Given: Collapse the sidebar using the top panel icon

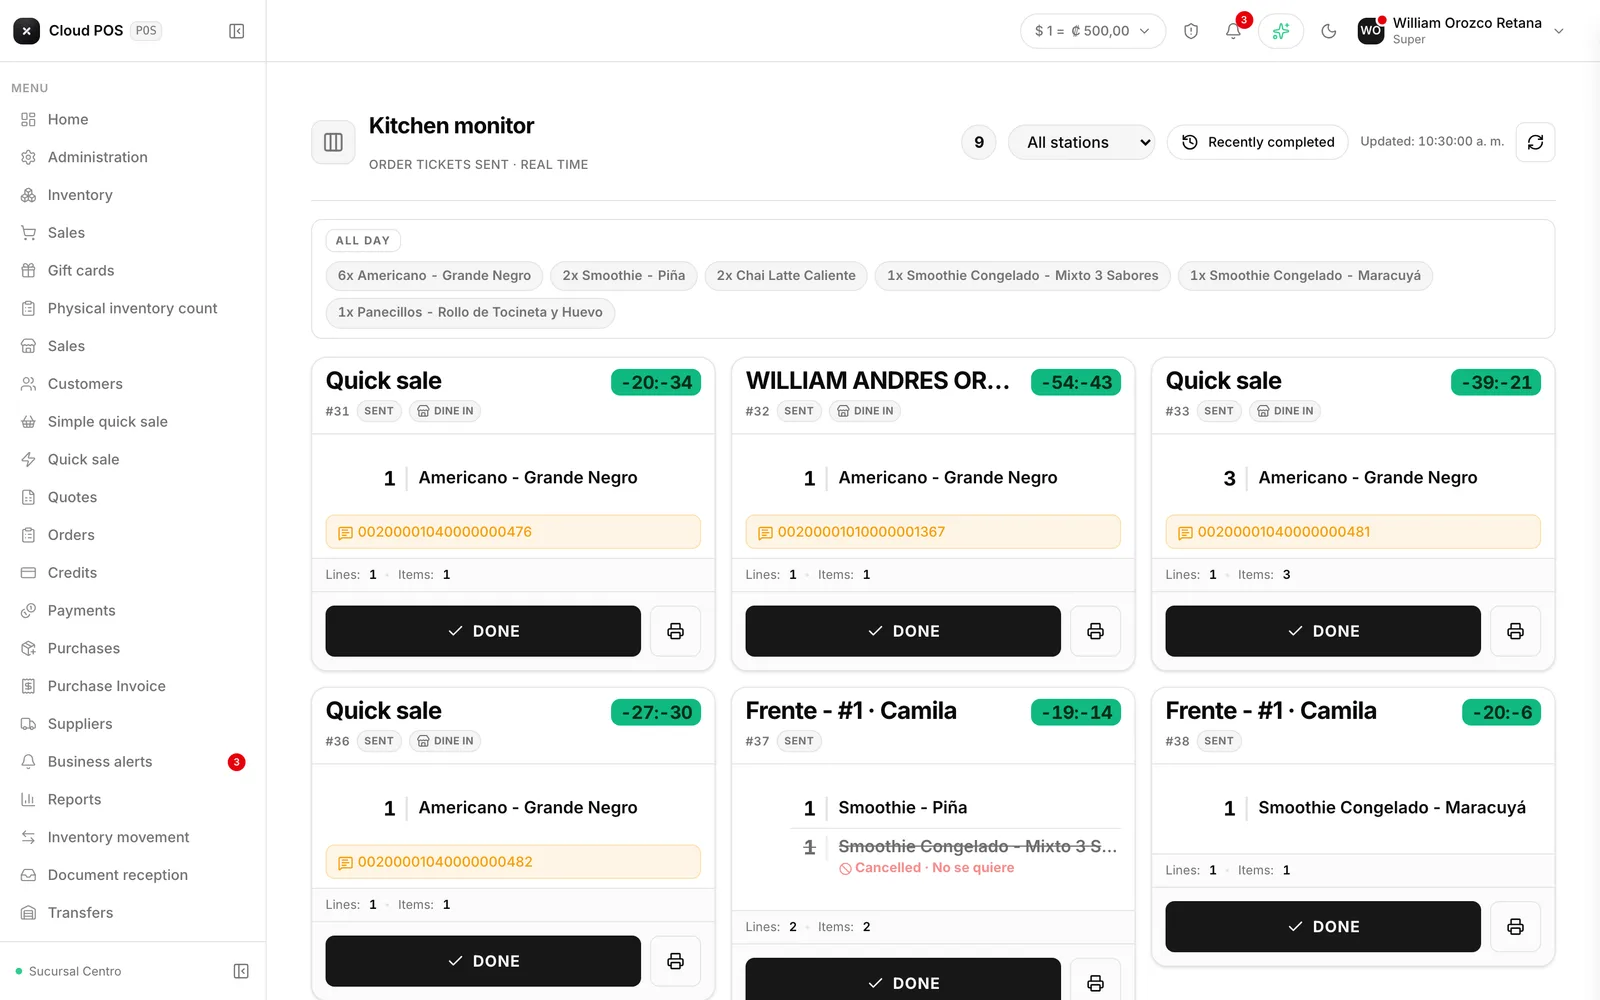Looking at the screenshot, I should click(x=237, y=31).
